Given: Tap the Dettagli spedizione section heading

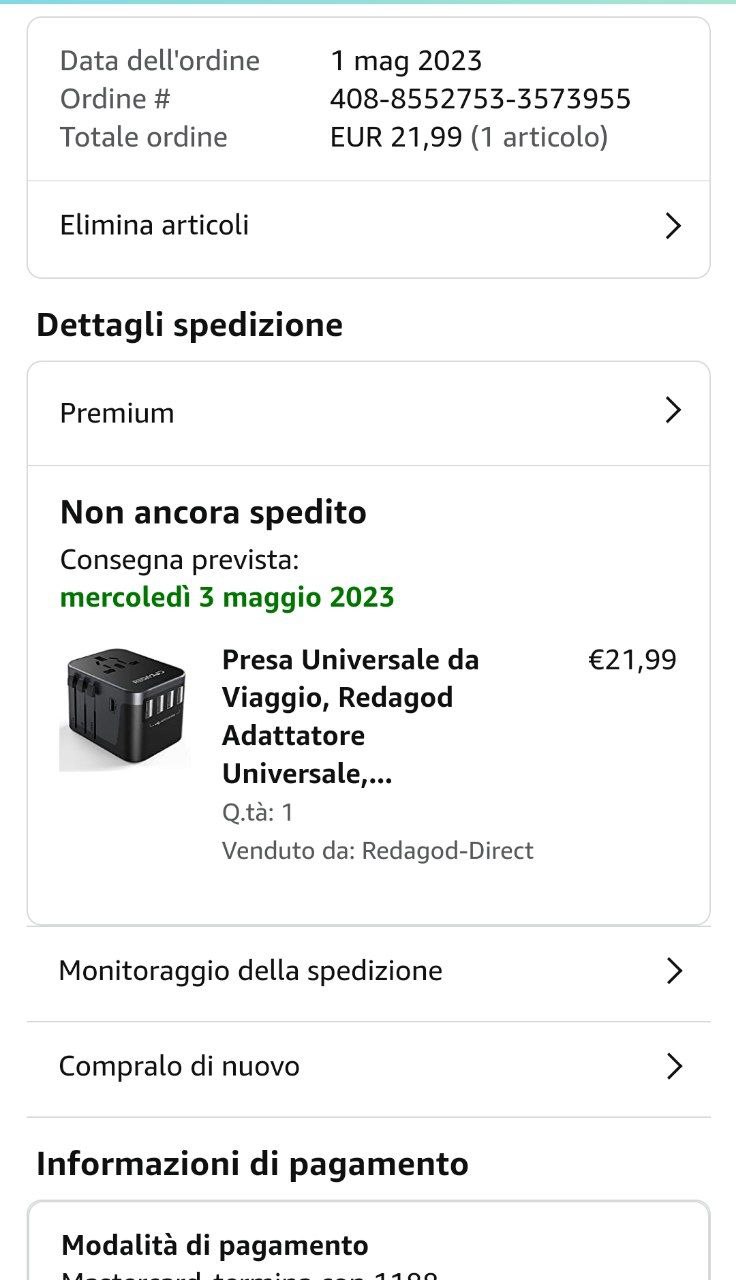Looking at the screenshot, I should [189, 325].
